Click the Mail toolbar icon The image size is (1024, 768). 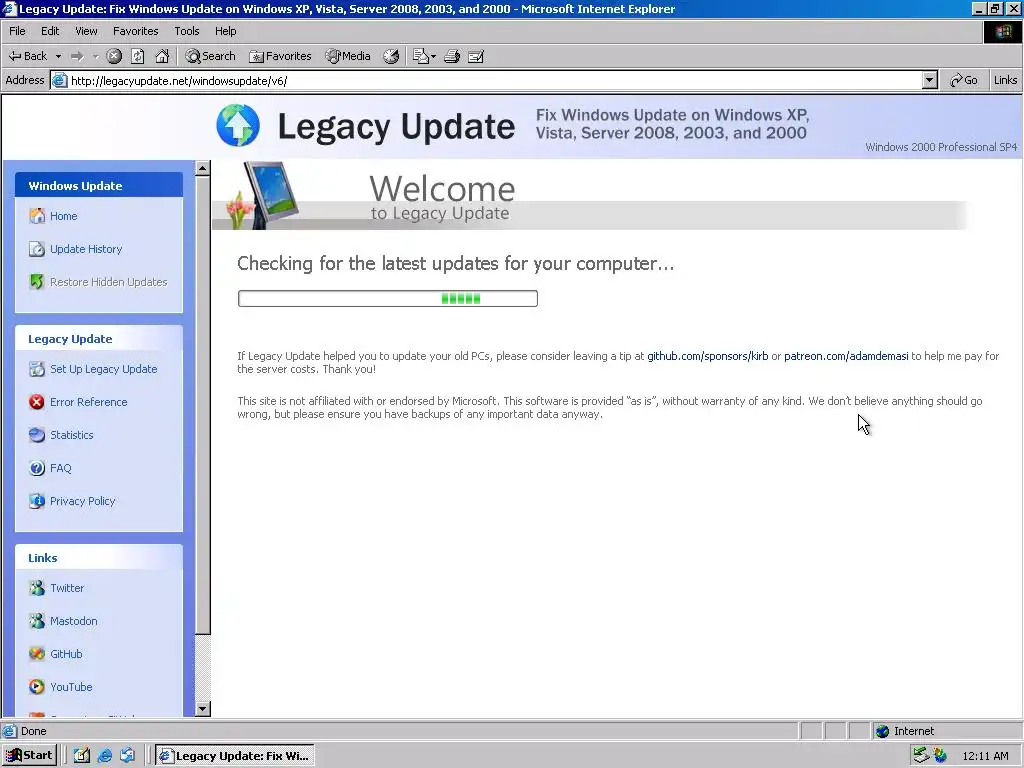[x=420, y=56]
